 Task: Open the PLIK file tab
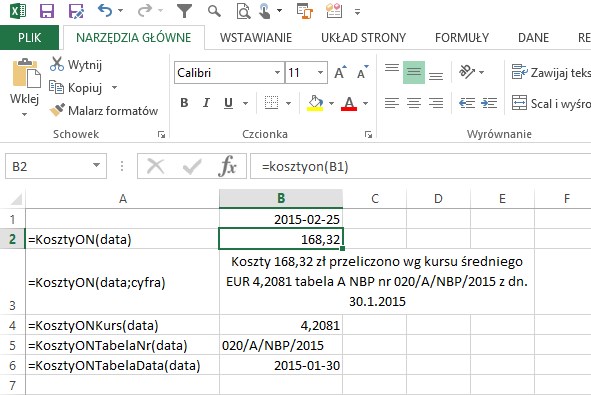pos(29,38)
